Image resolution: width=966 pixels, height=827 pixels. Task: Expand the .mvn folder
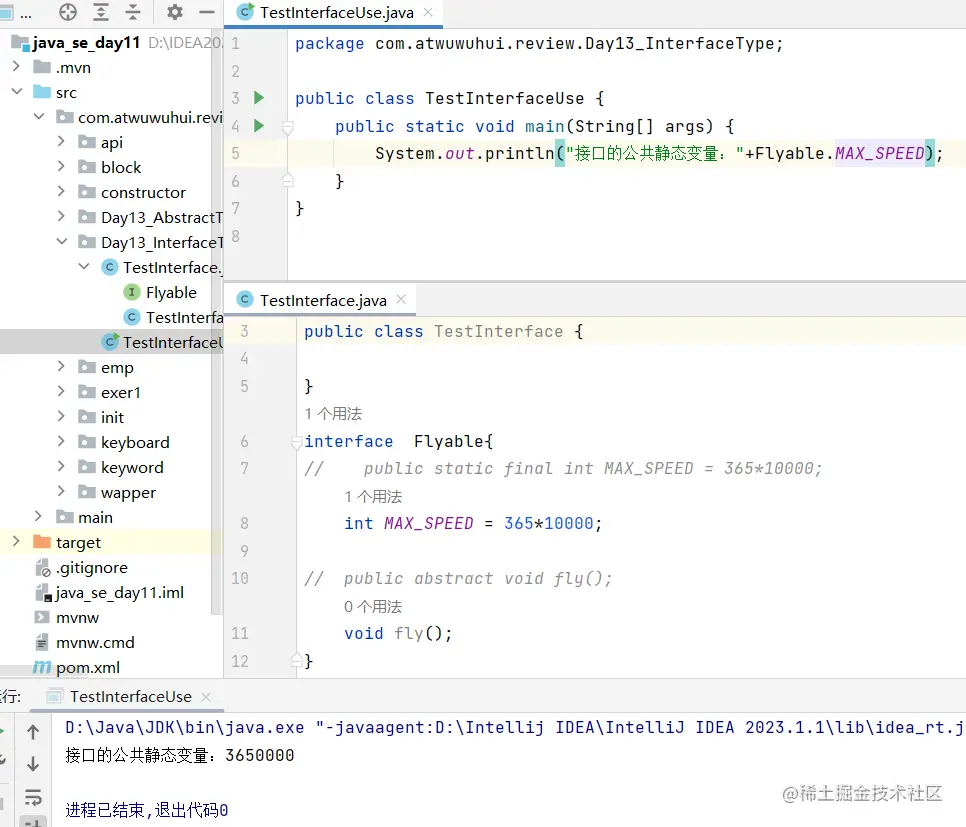[17, 67]
